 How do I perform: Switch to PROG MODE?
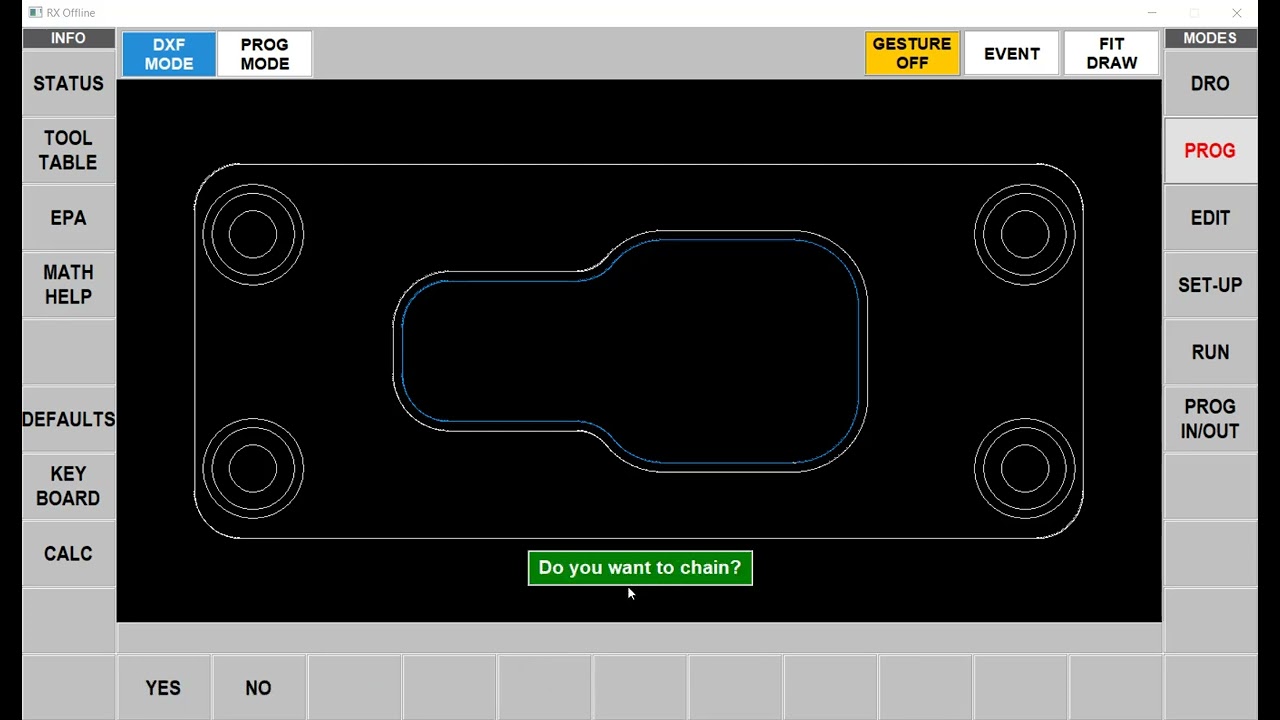click(x=265, y=54)
